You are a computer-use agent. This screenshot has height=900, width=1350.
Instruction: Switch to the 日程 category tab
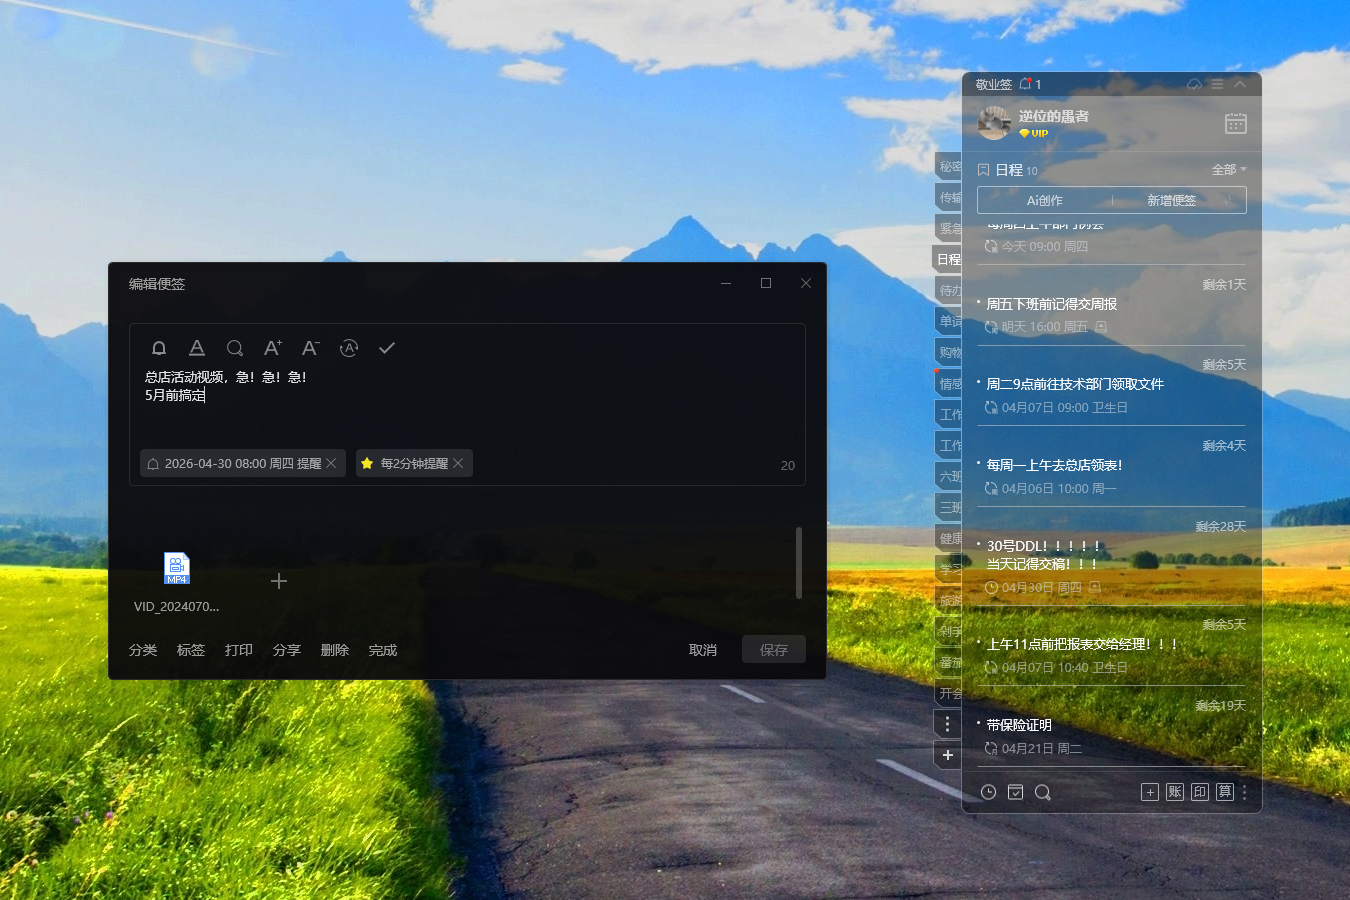pos(948,259)
